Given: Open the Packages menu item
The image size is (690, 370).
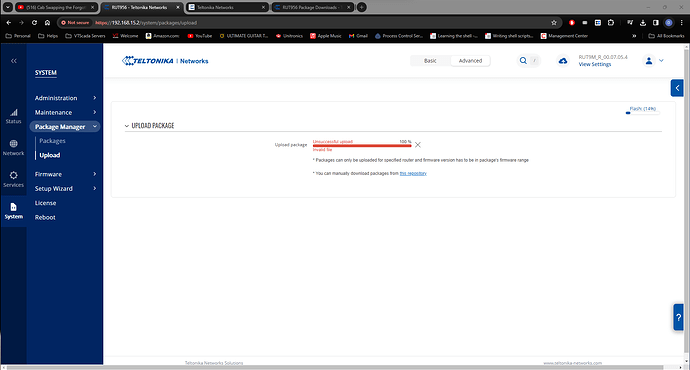Looking at the screenshot, I should (x=52, y=141).
